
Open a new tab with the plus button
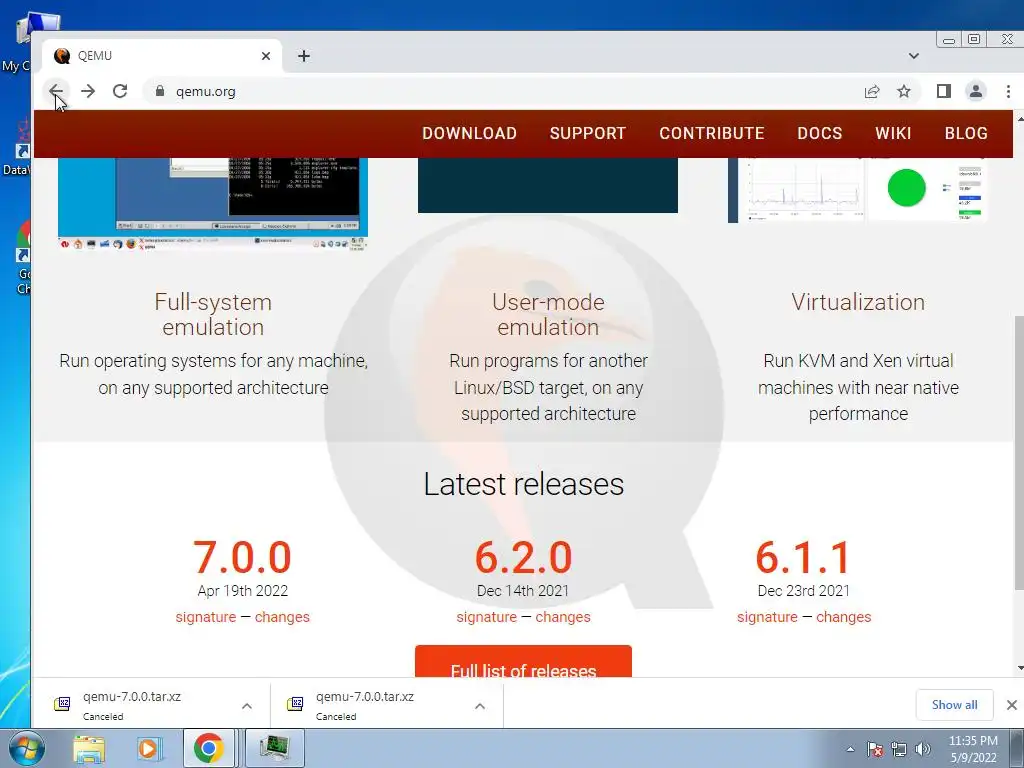(304, 56)
